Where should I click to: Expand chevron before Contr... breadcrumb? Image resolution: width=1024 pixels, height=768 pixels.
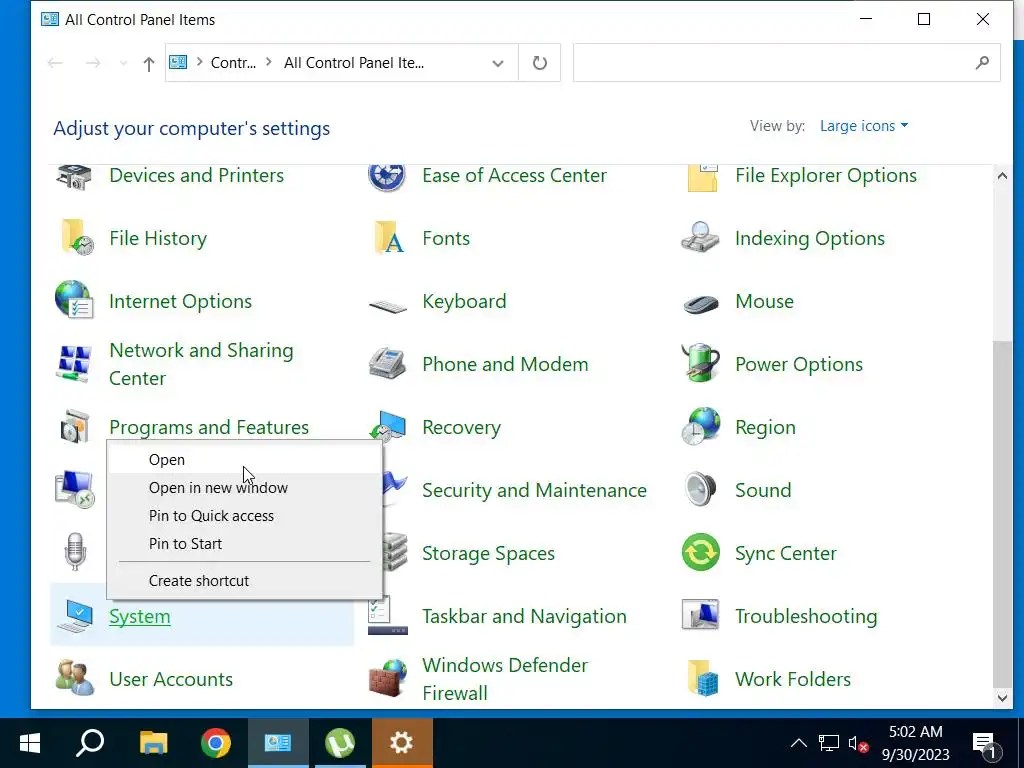click(x=199, y=63)
